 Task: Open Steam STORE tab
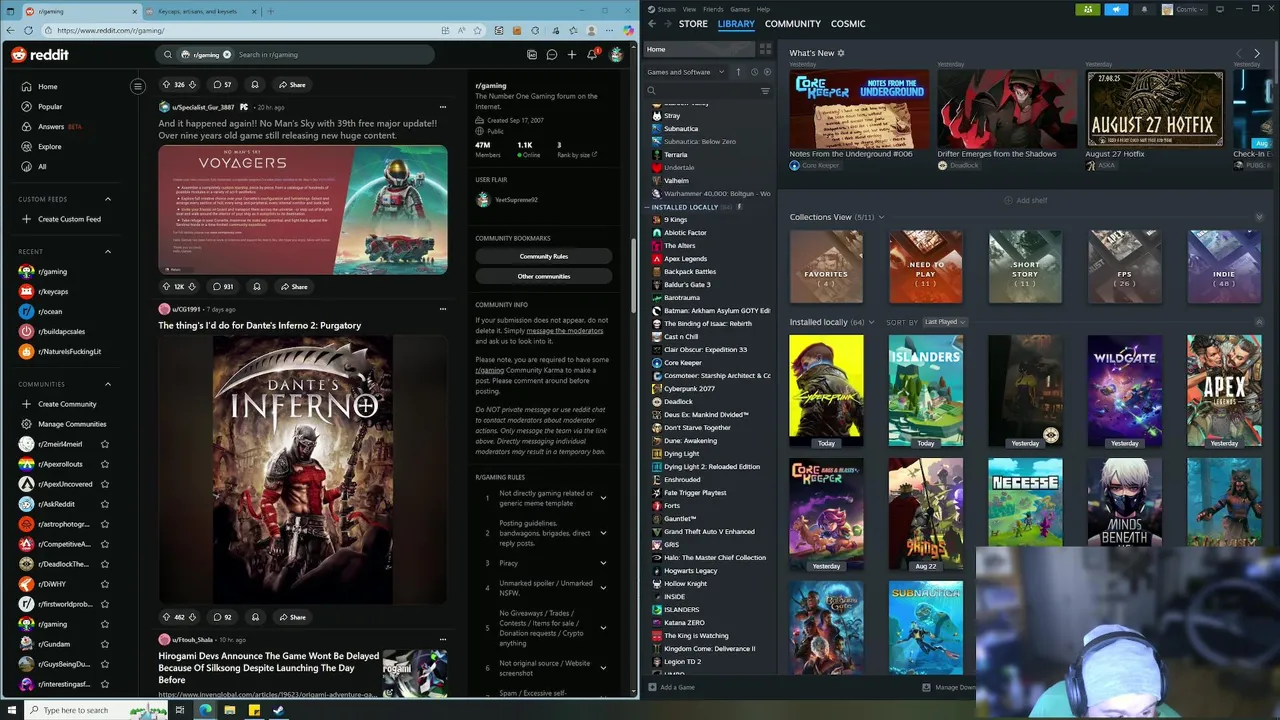693,24
